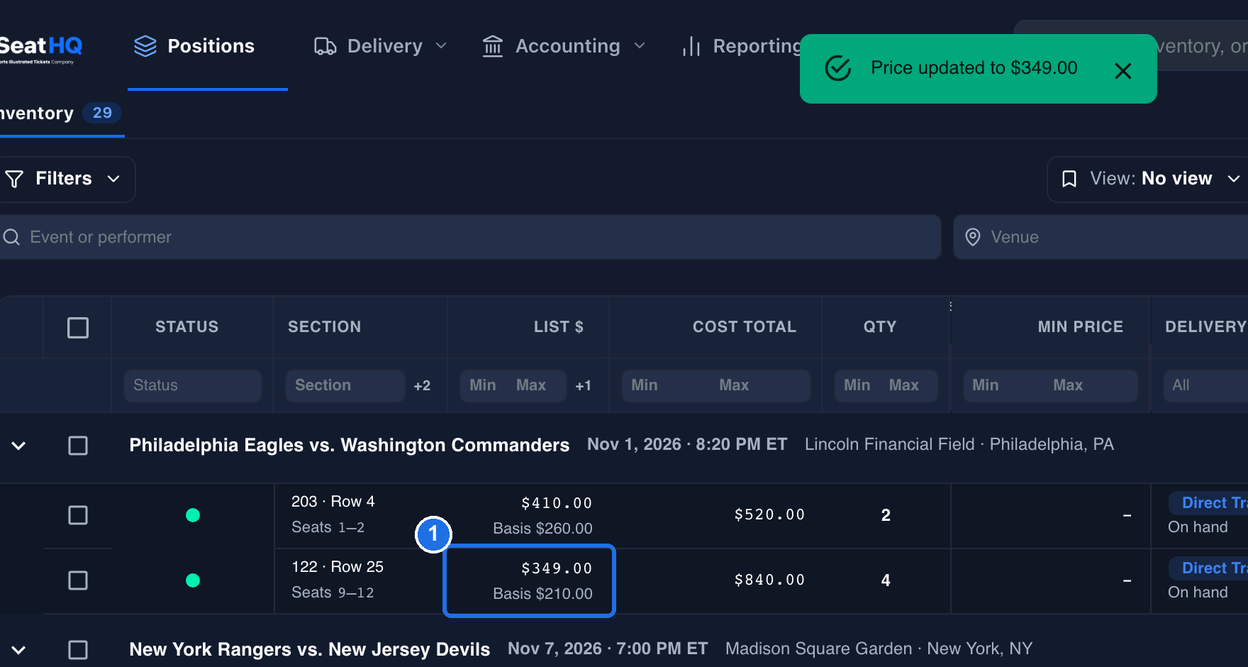The image size is (1248, 667).
Task: Focus the Event or performer search field
Action: tap(470, 237)
